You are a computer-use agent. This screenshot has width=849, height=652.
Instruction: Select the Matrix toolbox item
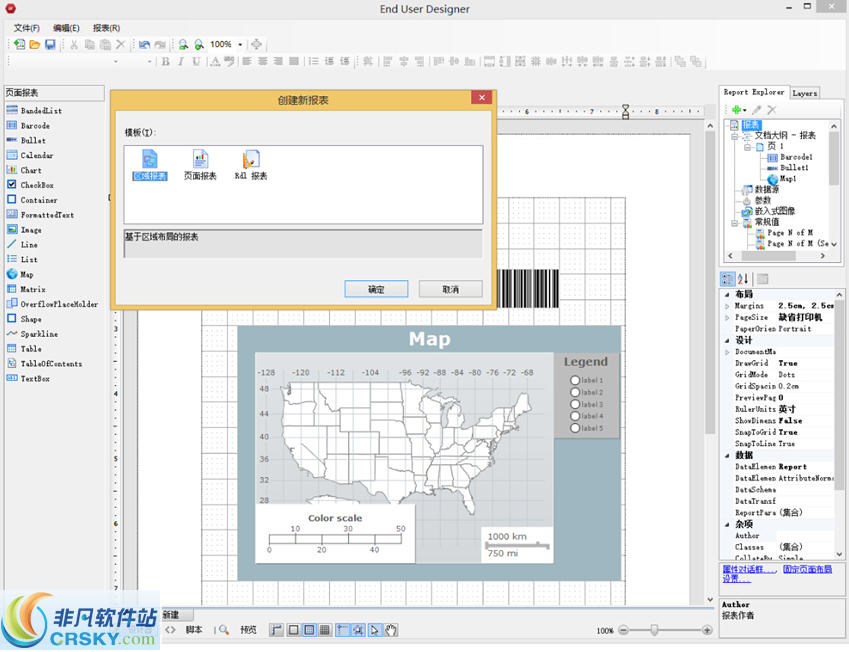coord(26,289)
